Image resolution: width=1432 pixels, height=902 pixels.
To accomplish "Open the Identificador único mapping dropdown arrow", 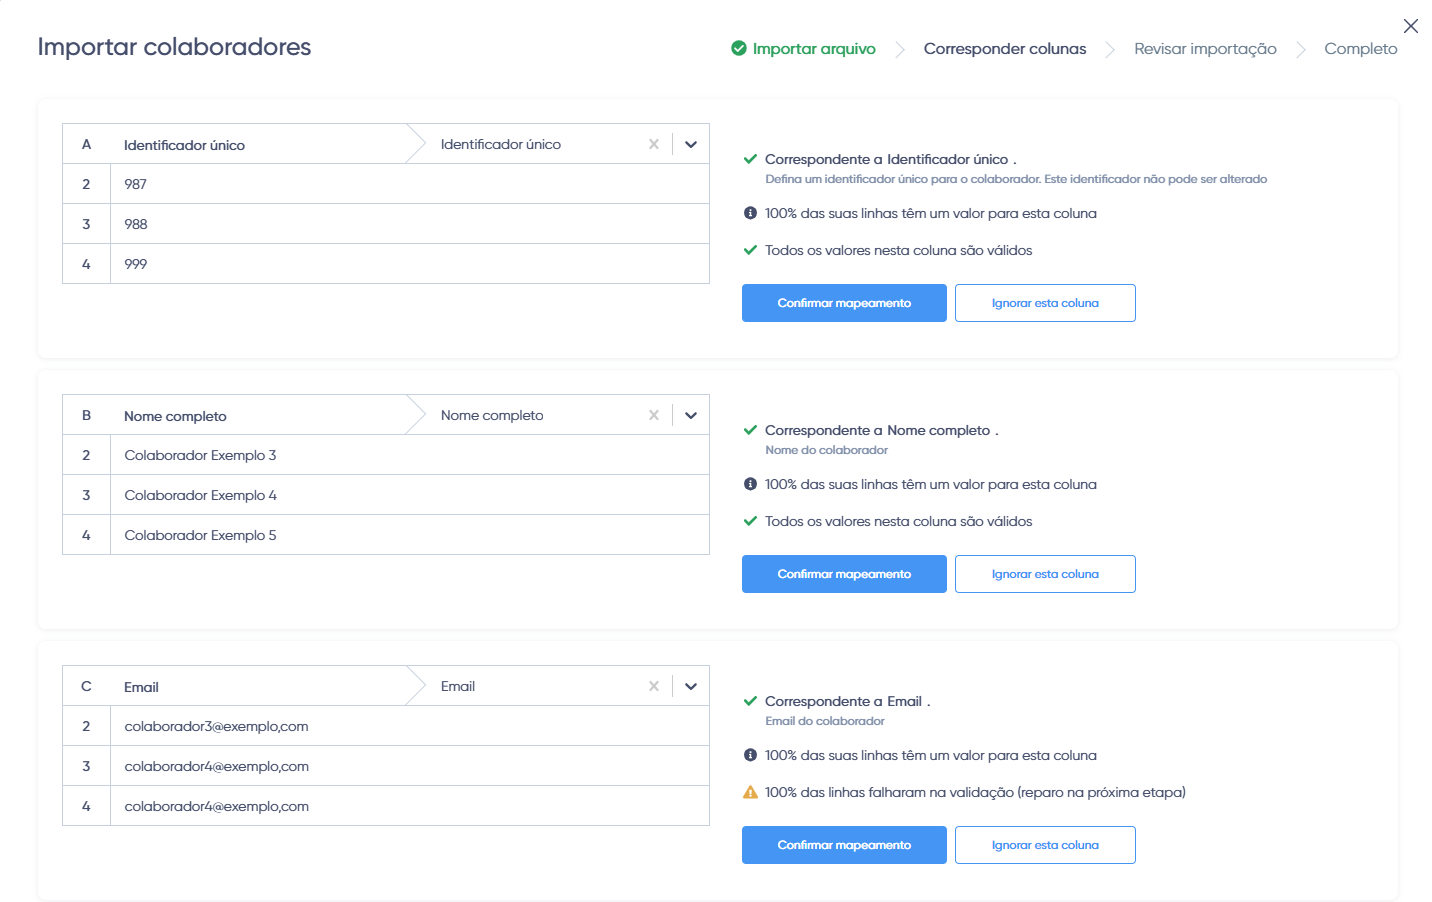I will click(691, 144).
